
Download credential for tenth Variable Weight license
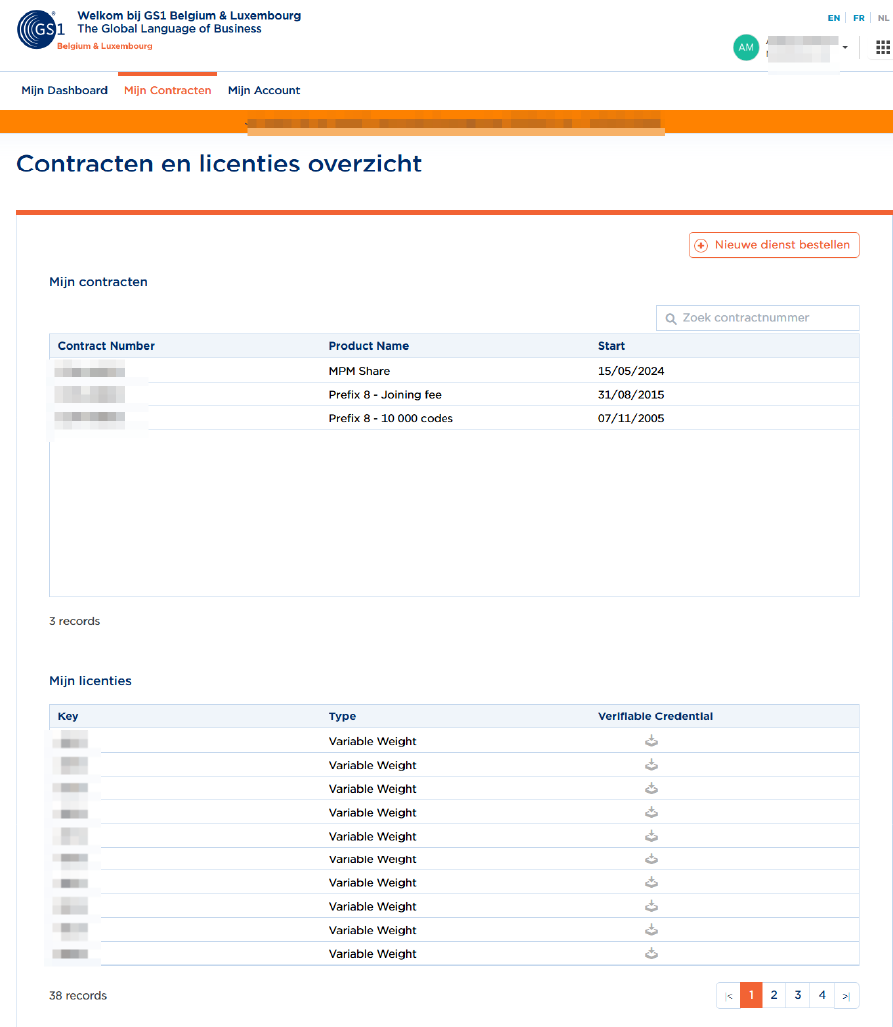point(651,953)
